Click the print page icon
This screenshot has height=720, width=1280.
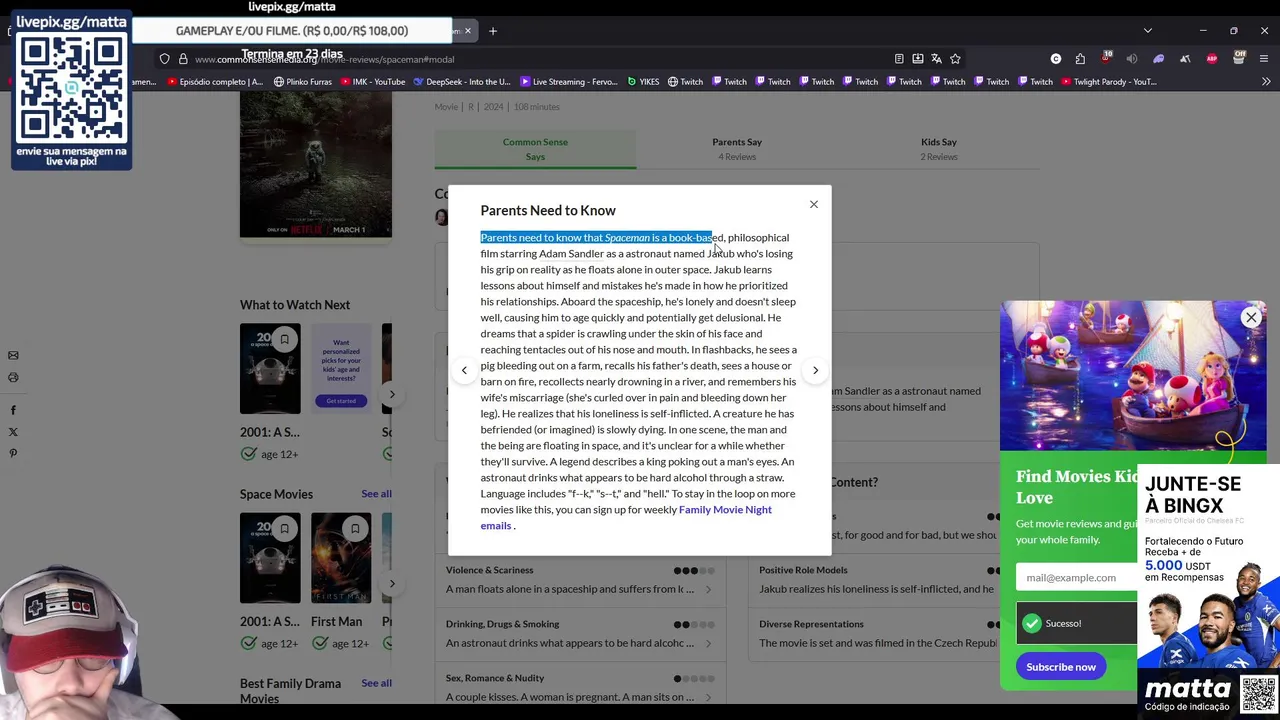tap(13, 377)
